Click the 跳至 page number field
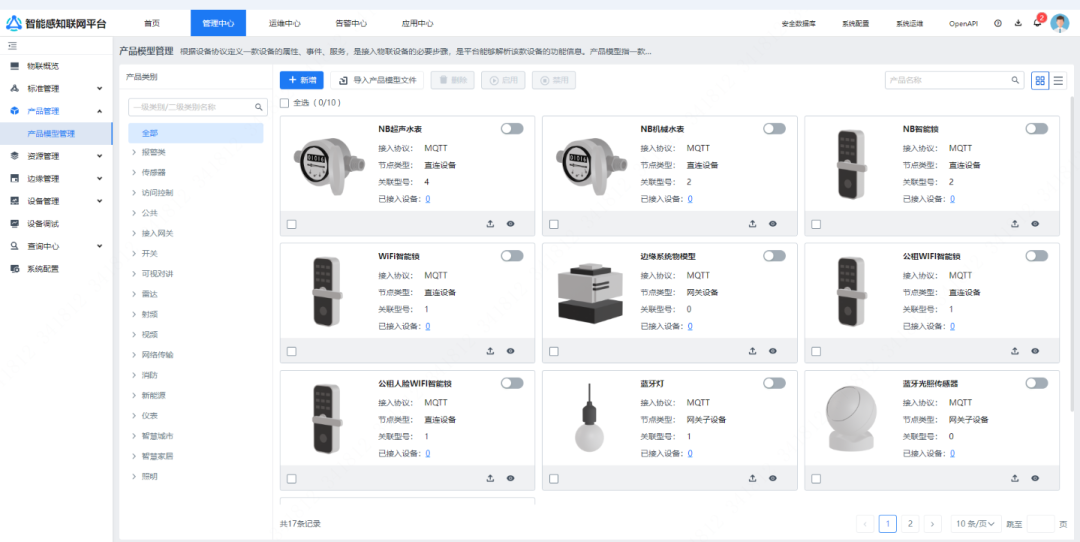Viewport: 1080px width, 542px height. pos(1040,524)
